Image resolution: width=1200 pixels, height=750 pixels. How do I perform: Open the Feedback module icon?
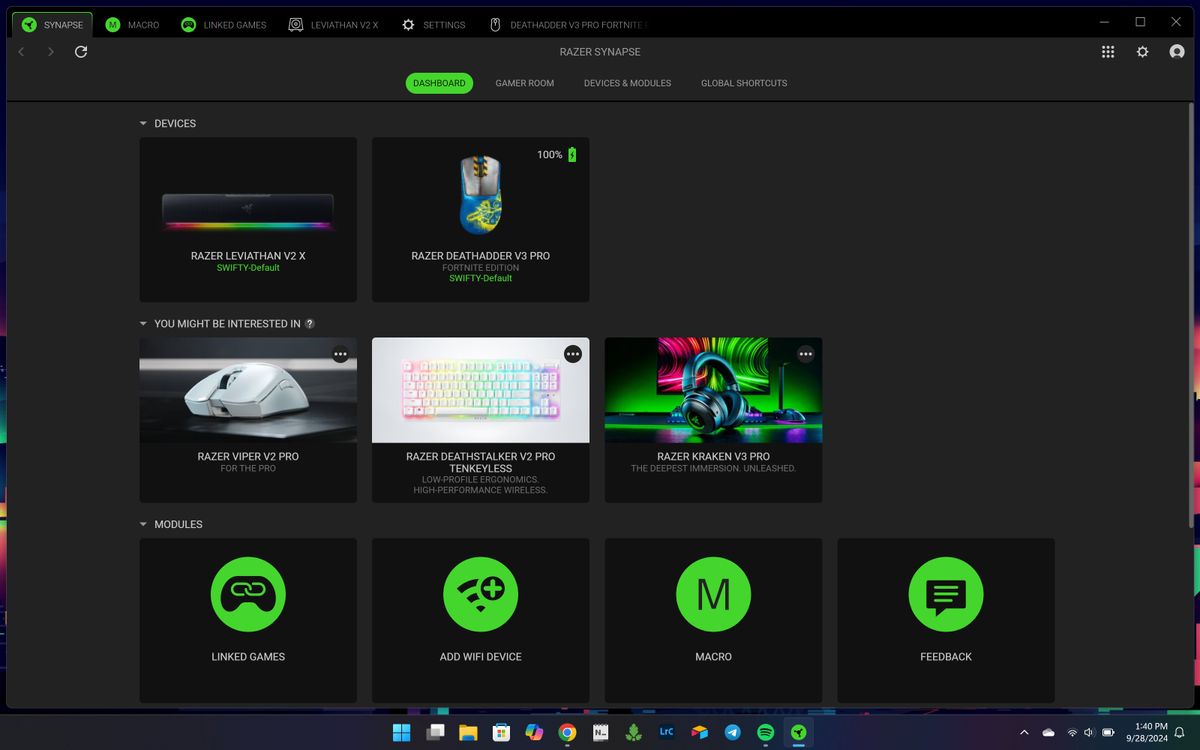(945, 594)
